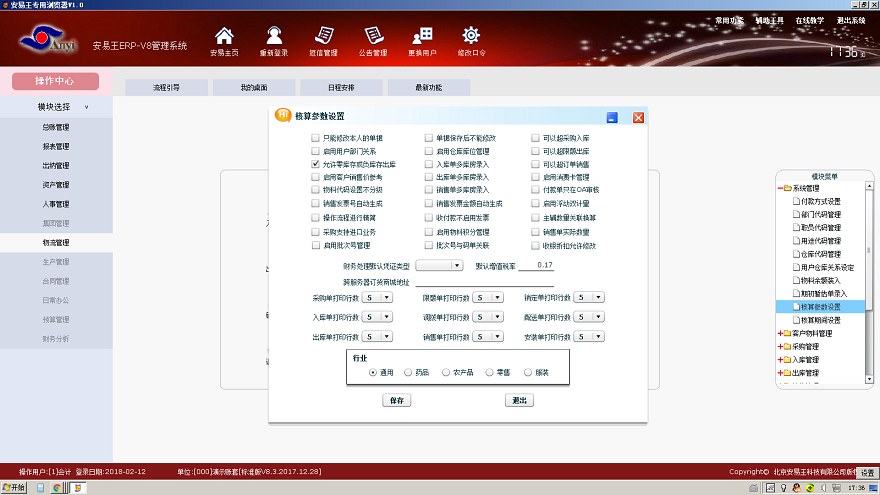The width and height of the screenshot is (880, 495).
Task: Click 退出 button in dialog
Action: [x=519, y=400]
